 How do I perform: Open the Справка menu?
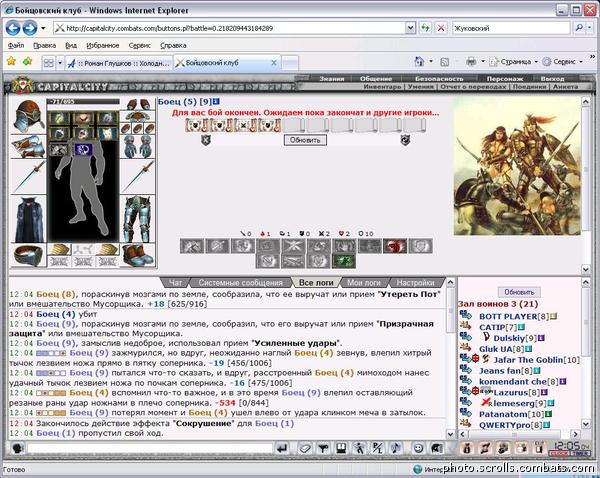tap(173, 45)
